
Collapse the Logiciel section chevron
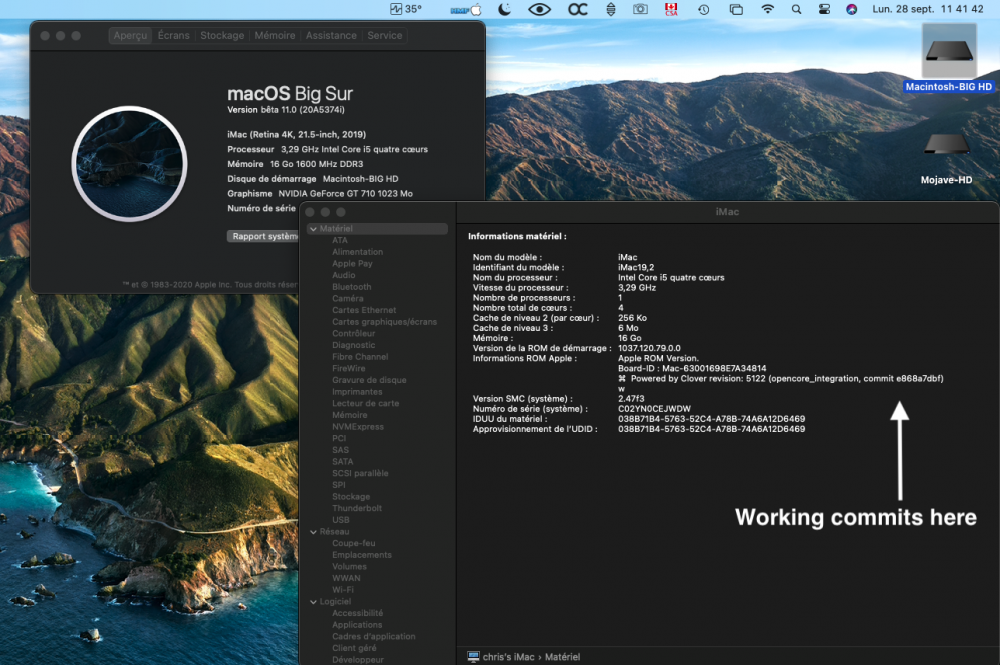(x=313, y=602)
